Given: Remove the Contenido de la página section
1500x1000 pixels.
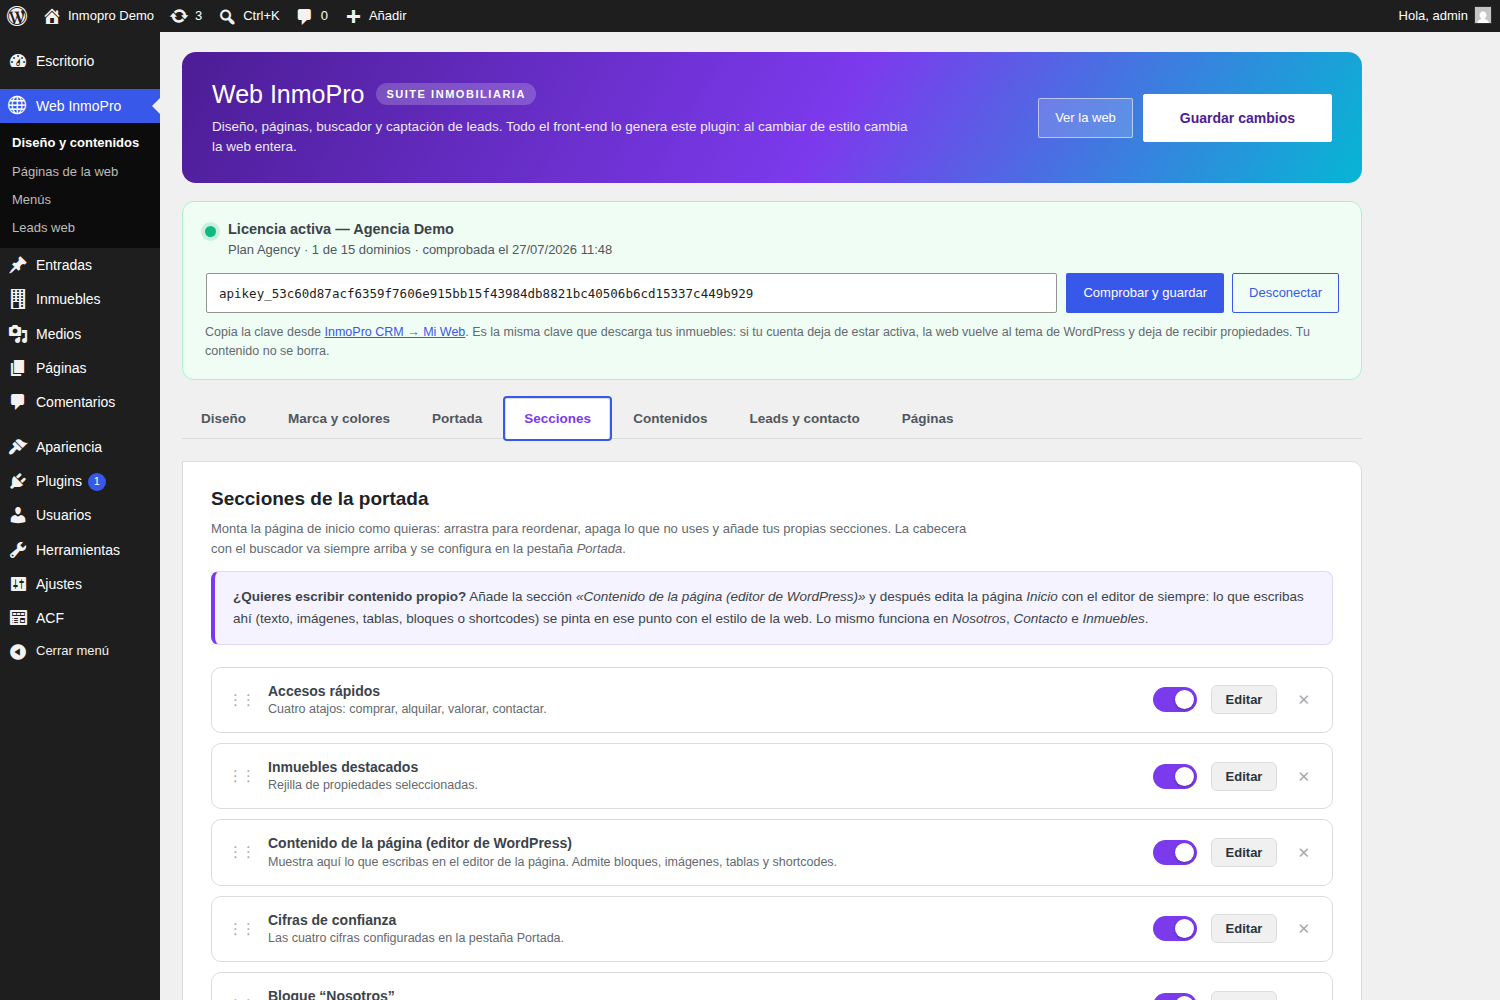Looking at the screenshot, I should coord(1304,853).
